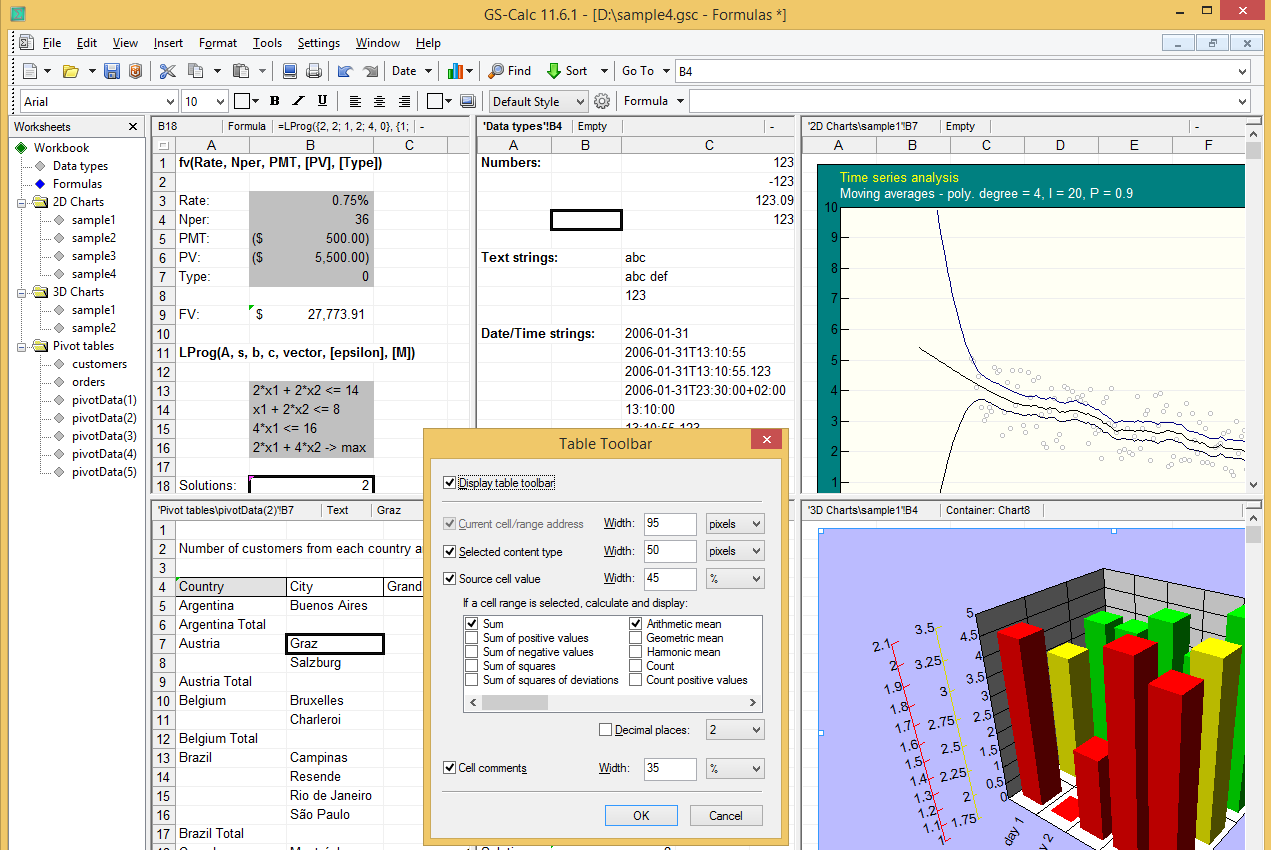The image size is (1271, 850).
Task: Uncheck the Sum option
Action: (x=472, y=624)
